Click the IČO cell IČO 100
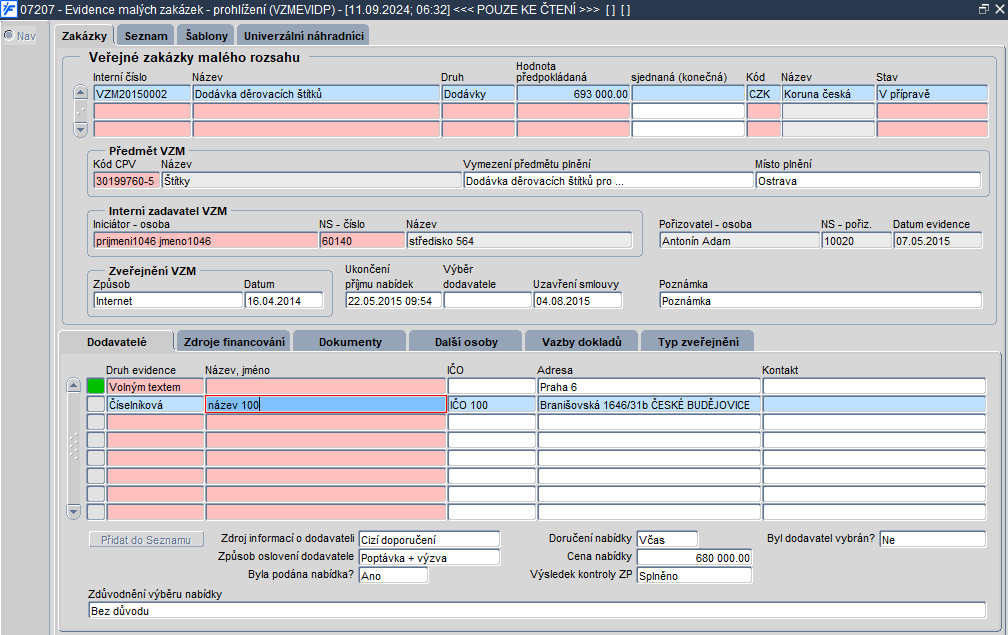The image size is (1008, 635). (x=492, y=404)
